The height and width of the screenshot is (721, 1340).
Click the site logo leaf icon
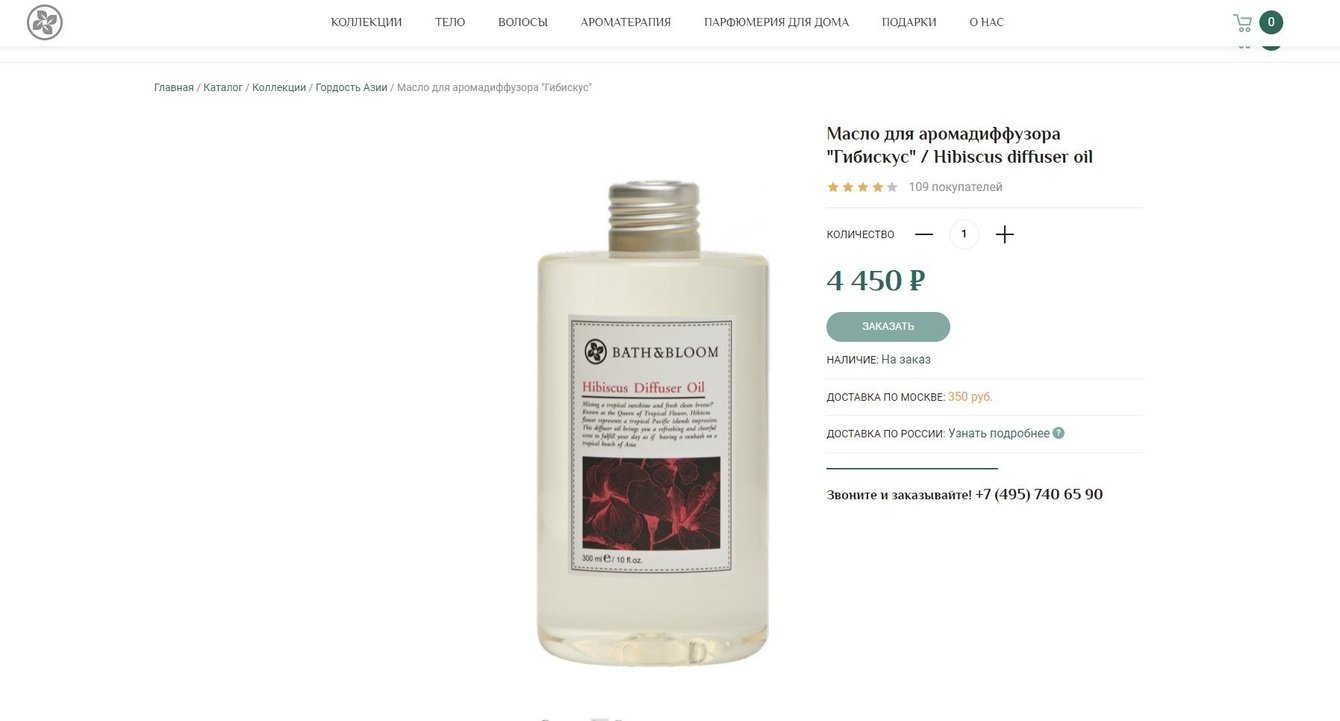(45, 22)
